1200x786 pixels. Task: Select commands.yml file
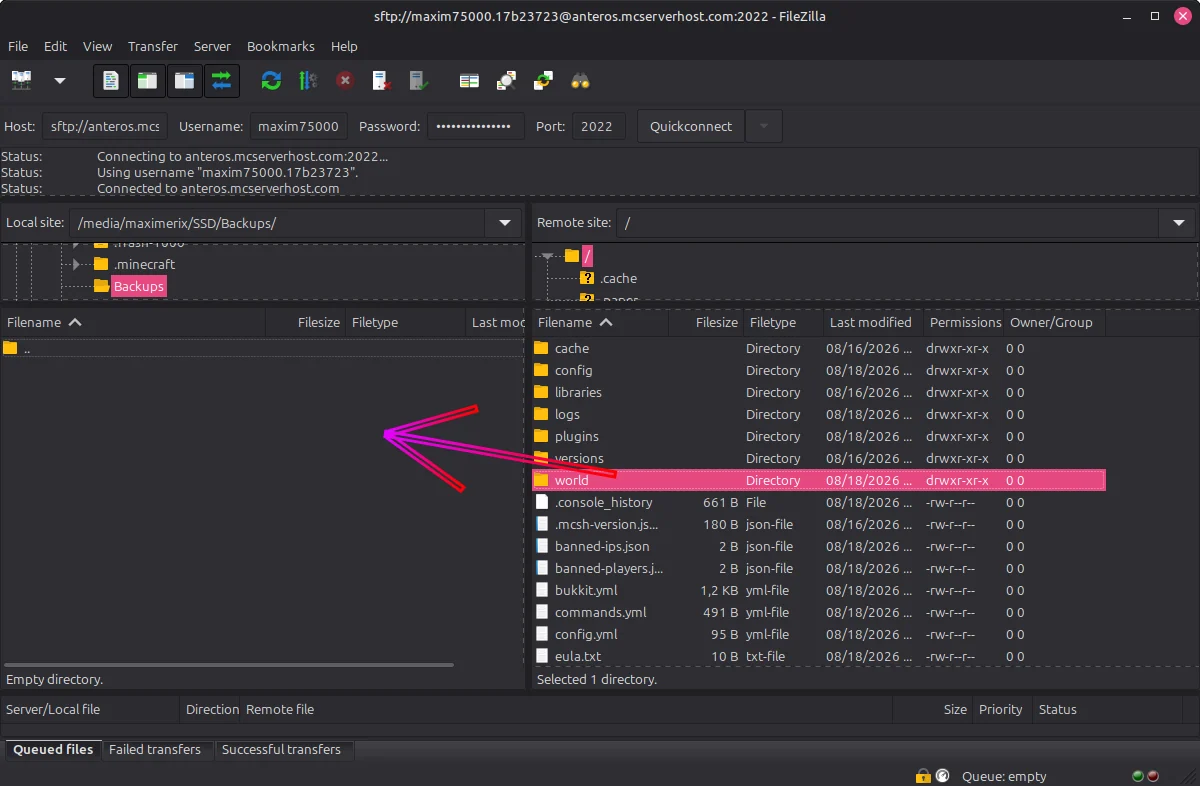pos(601,612)
